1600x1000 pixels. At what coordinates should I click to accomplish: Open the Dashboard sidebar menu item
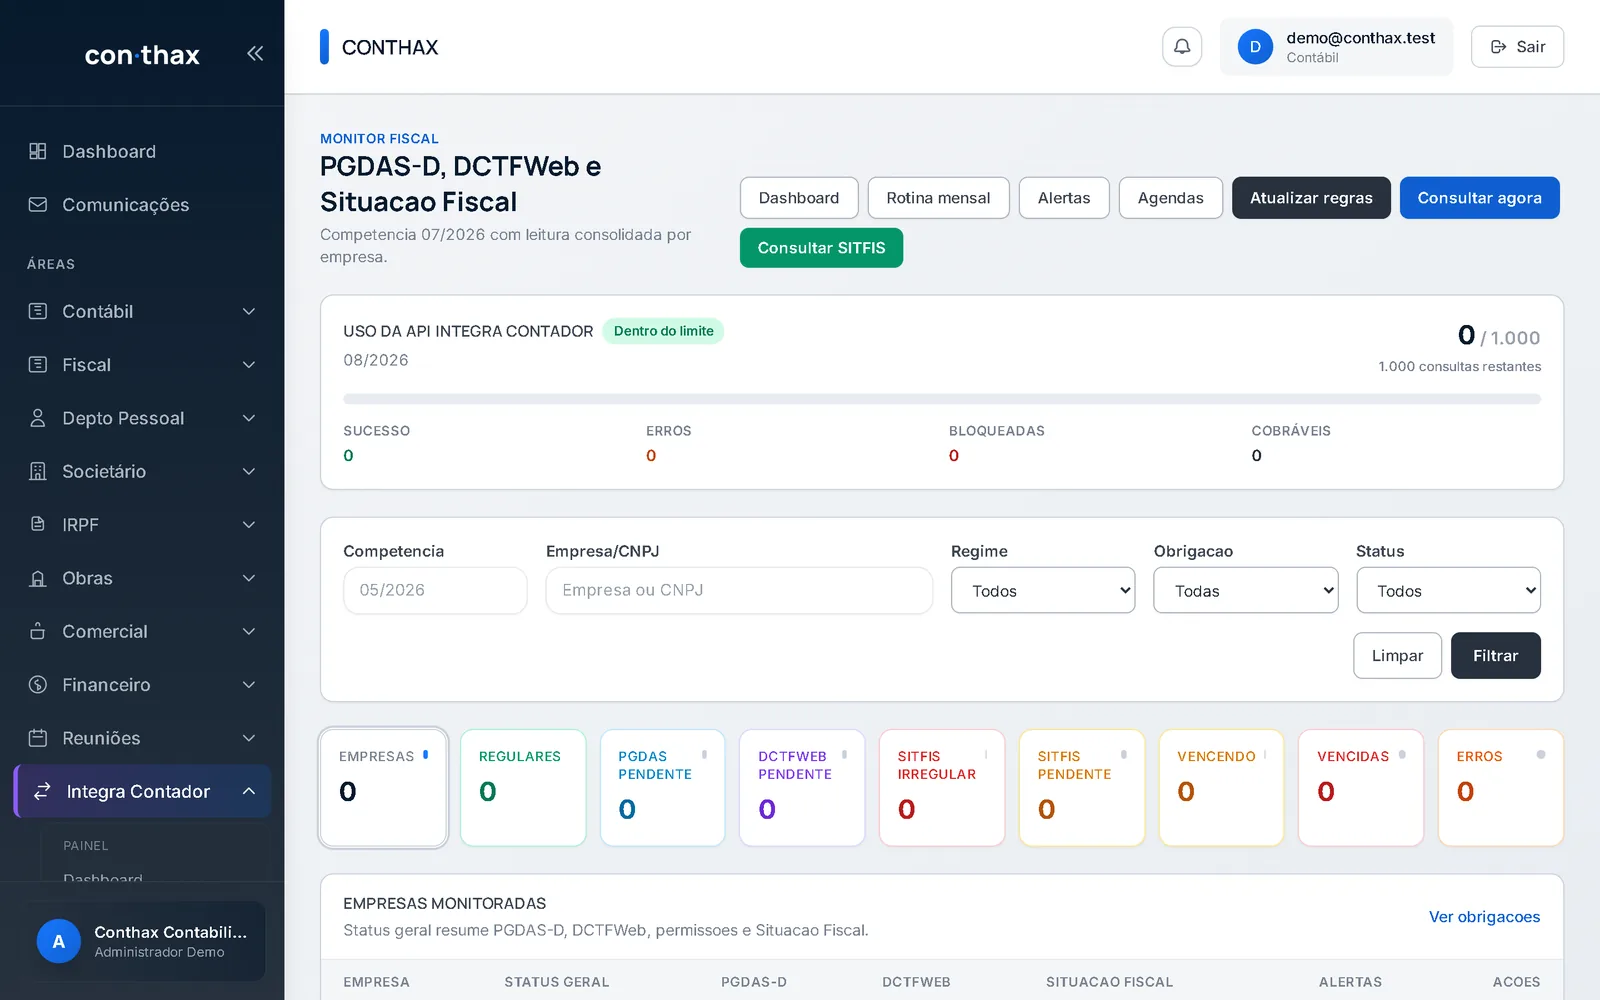click(142, 151)
